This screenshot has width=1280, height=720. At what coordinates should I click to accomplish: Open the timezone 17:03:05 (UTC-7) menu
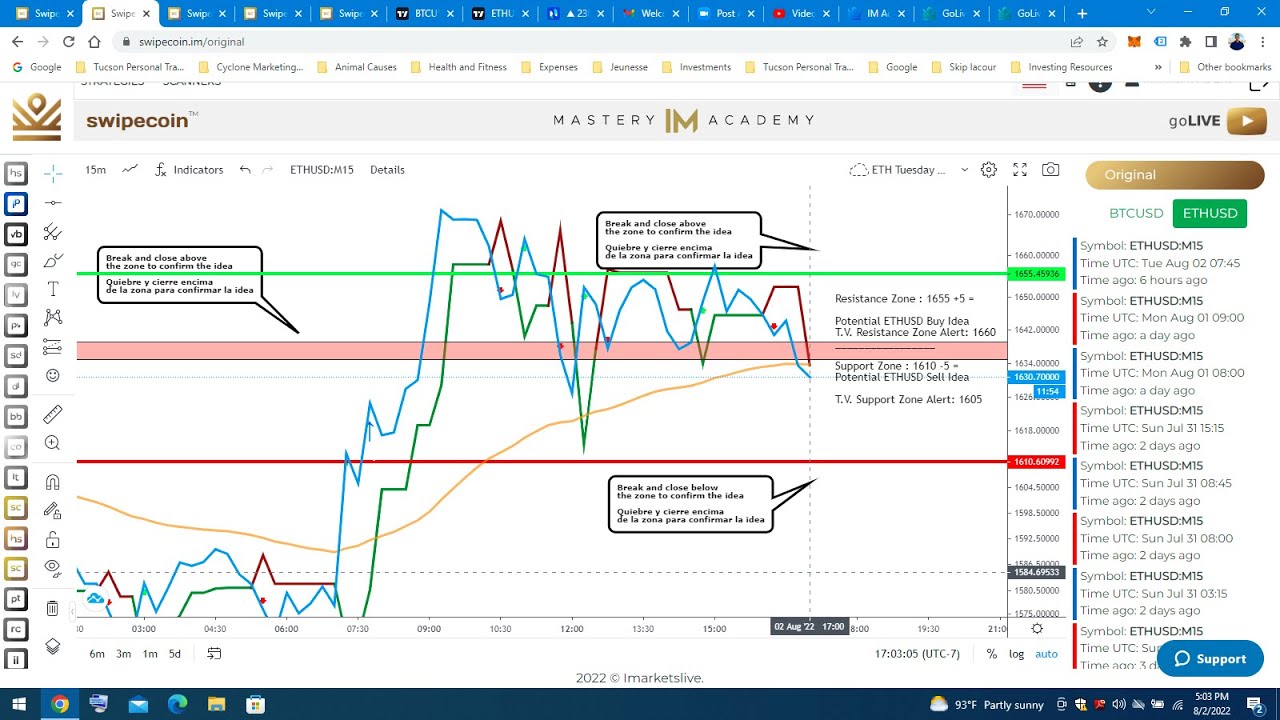pyautogui.click(x=917, y=654)
